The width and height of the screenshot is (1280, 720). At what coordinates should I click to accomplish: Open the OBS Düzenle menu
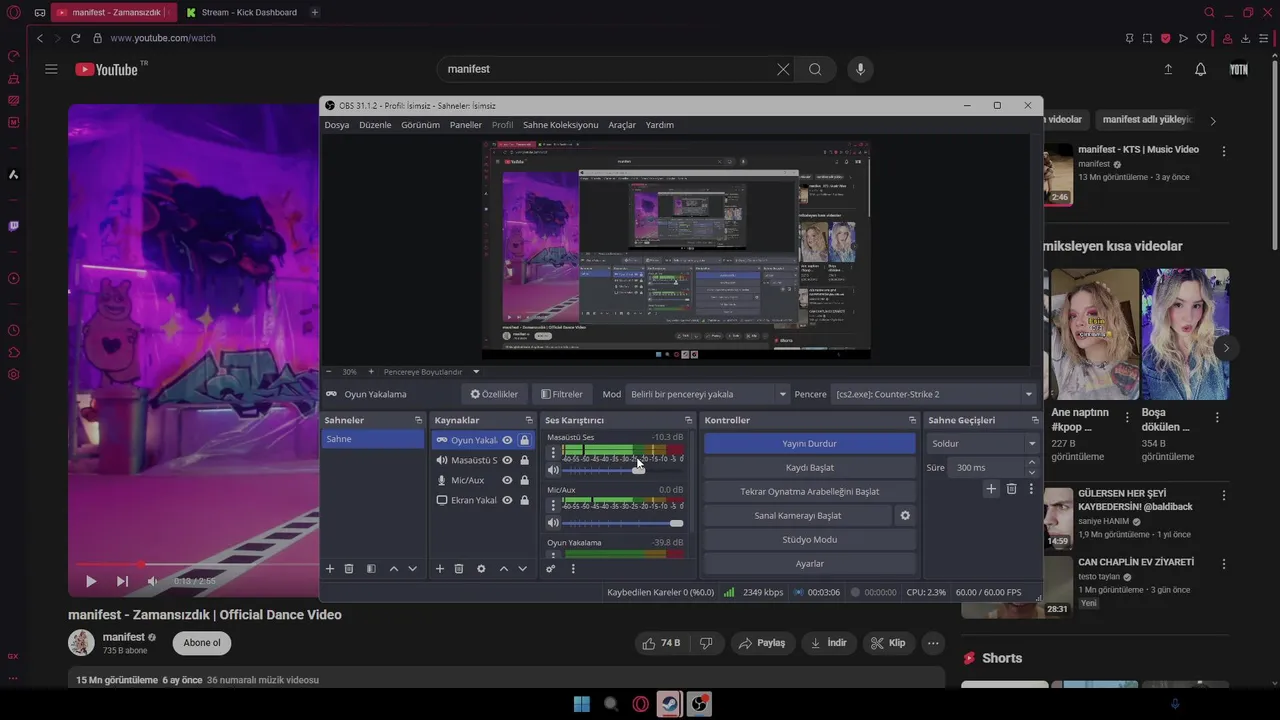pos(375,125)
